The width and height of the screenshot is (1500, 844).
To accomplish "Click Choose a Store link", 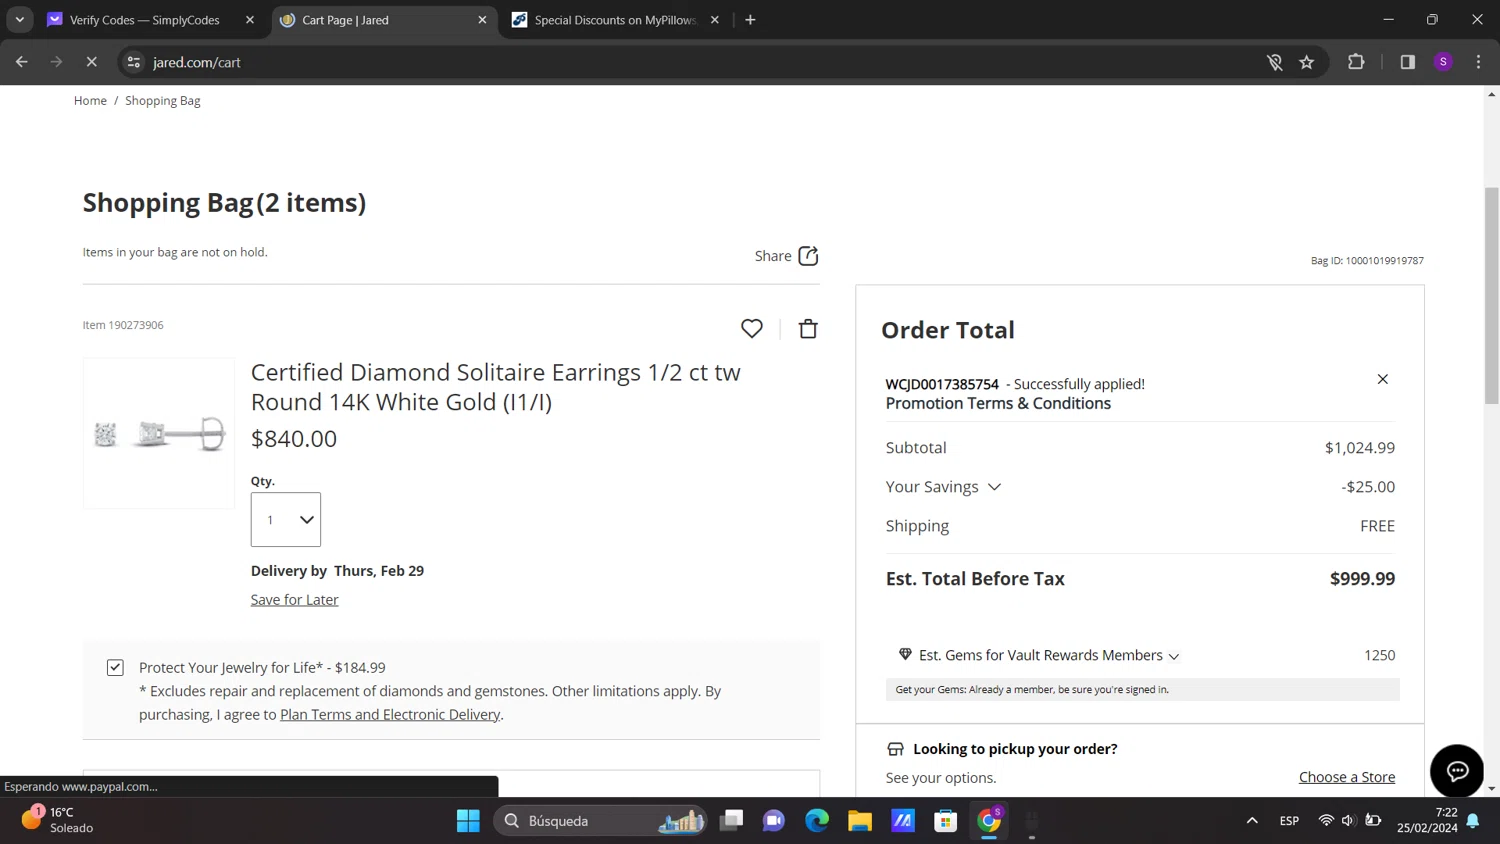I will pyautogui.click(x=1347, y=777).
